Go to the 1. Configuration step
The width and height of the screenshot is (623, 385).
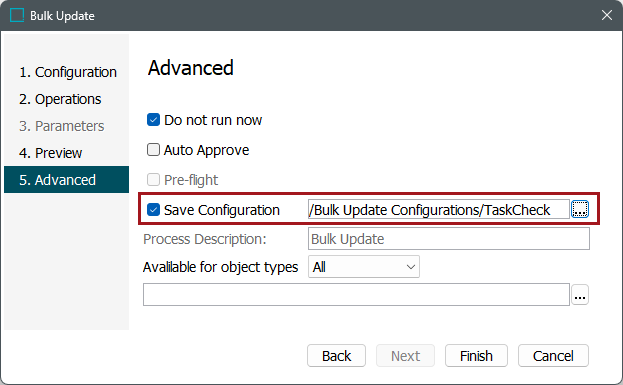[x=68, y=72]
